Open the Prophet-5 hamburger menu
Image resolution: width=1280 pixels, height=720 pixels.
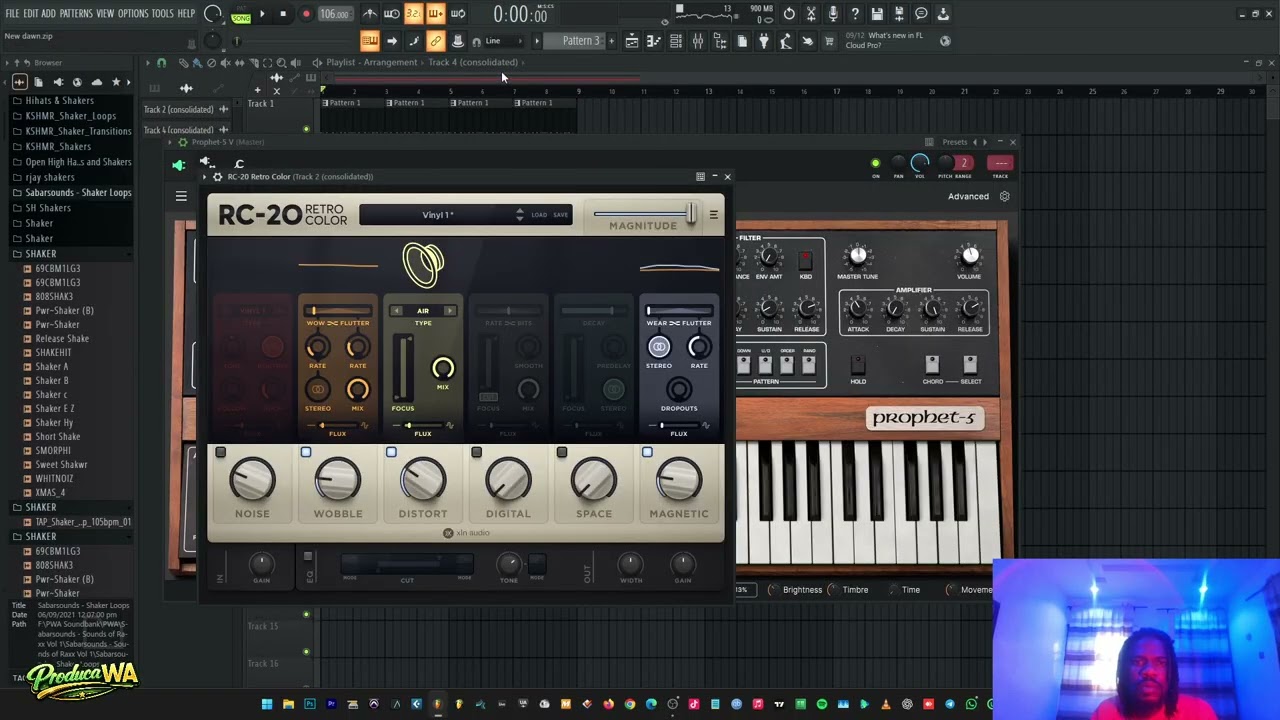pos(181,197)
